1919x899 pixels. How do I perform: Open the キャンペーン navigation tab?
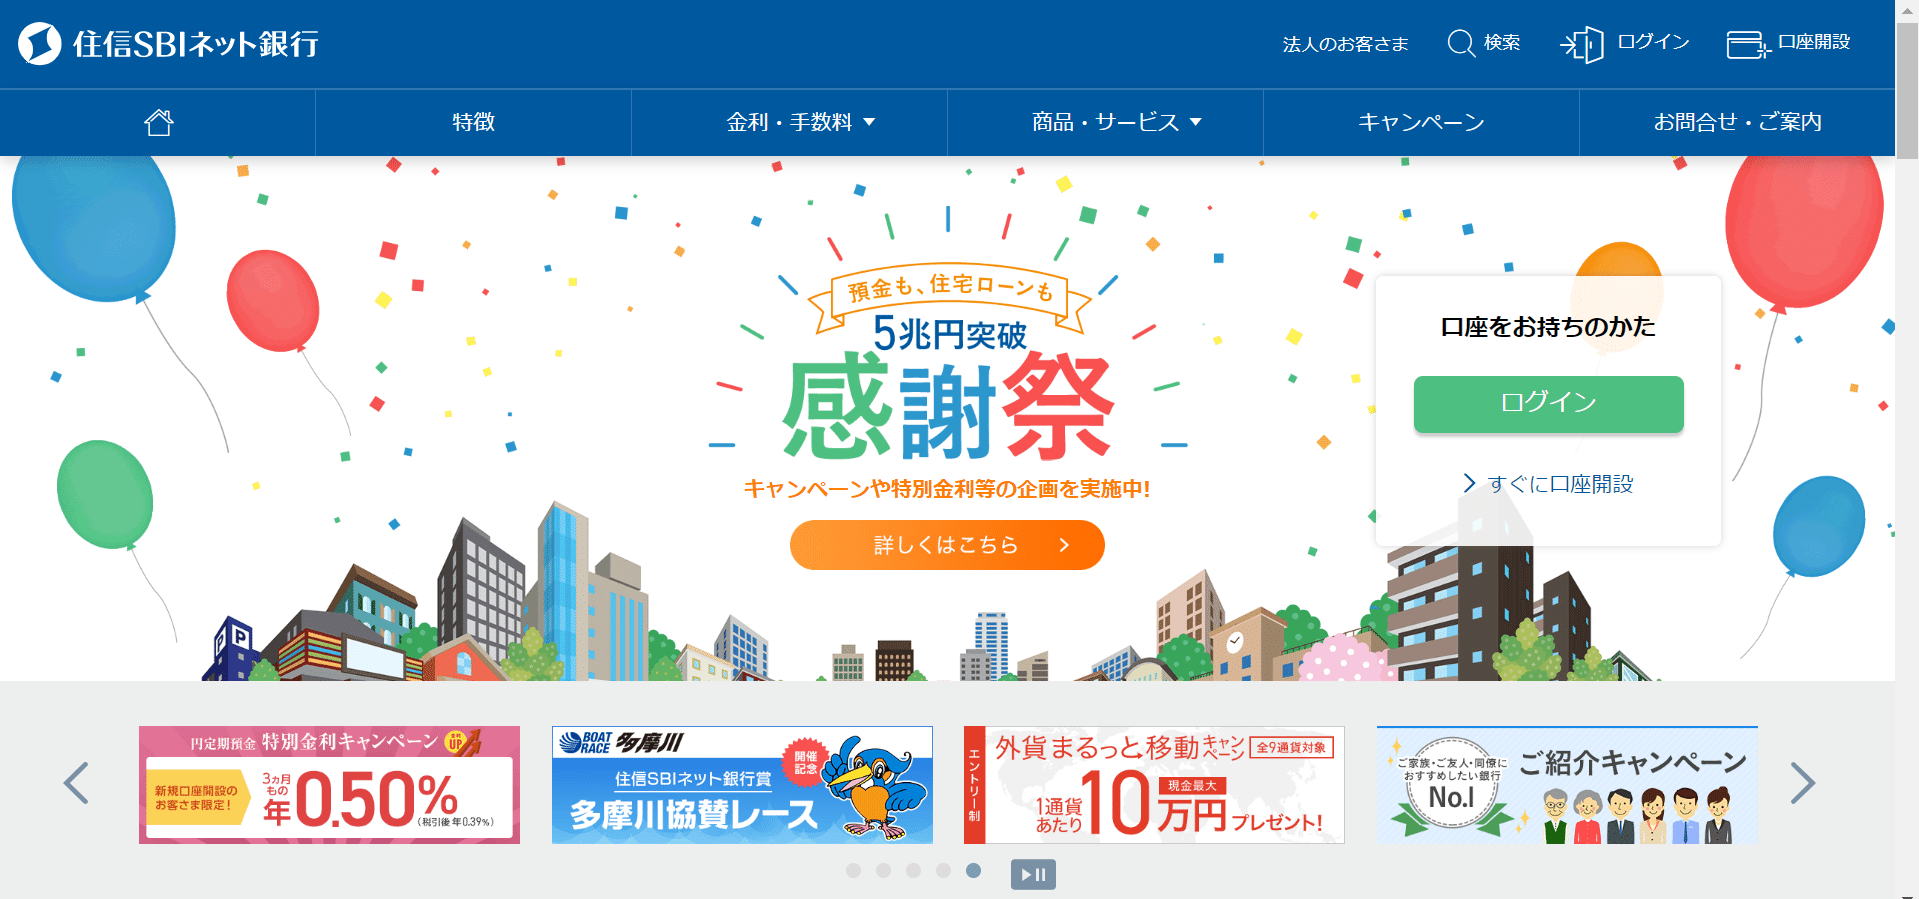1421,122
